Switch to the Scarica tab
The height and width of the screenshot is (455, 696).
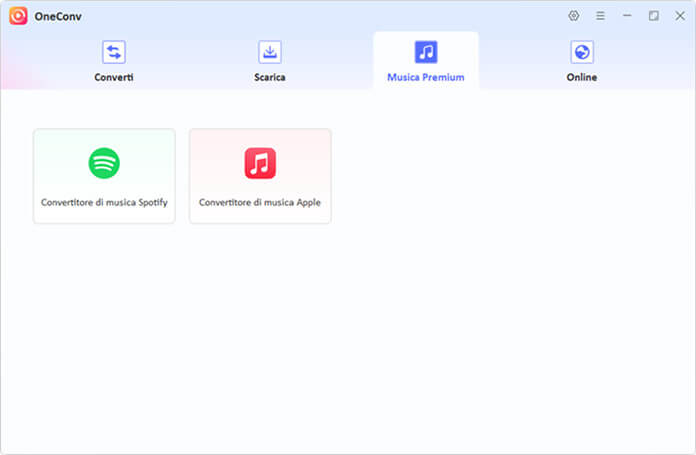point(270,61)
